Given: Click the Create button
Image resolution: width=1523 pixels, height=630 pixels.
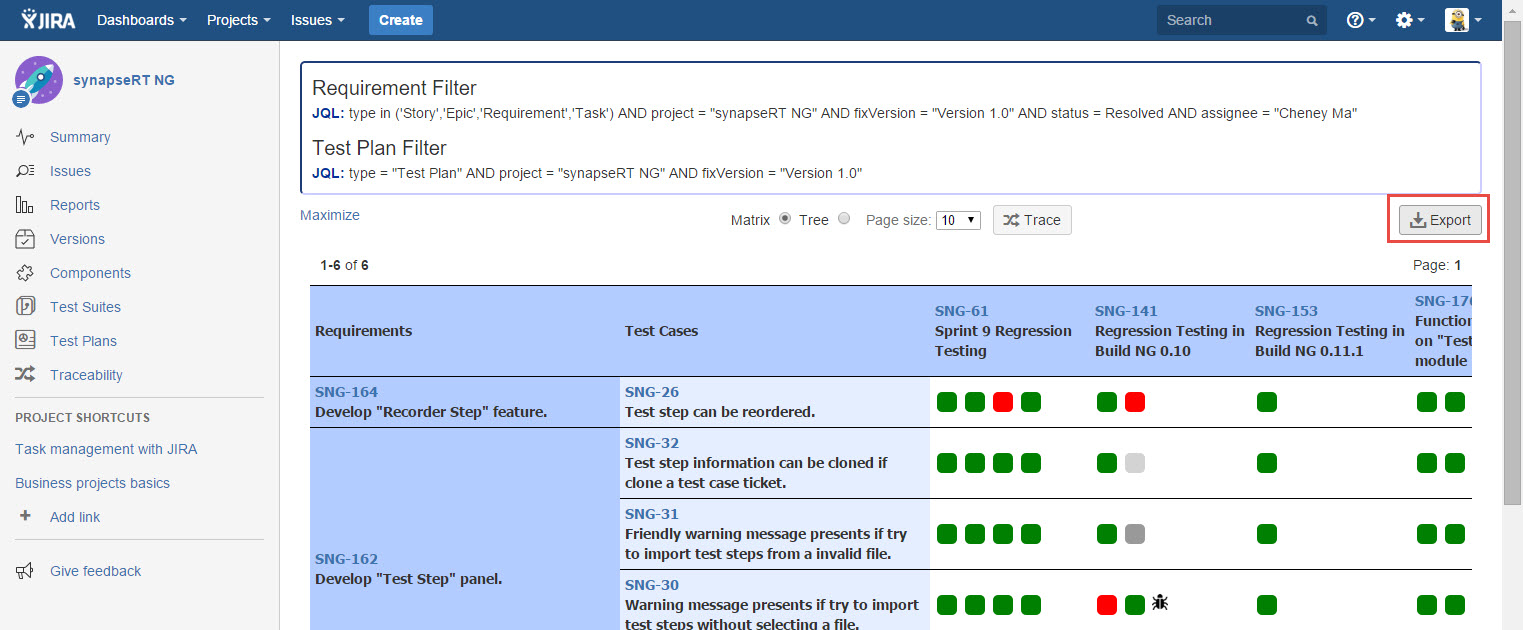Looking at the screenshot, I should point(401,20).
